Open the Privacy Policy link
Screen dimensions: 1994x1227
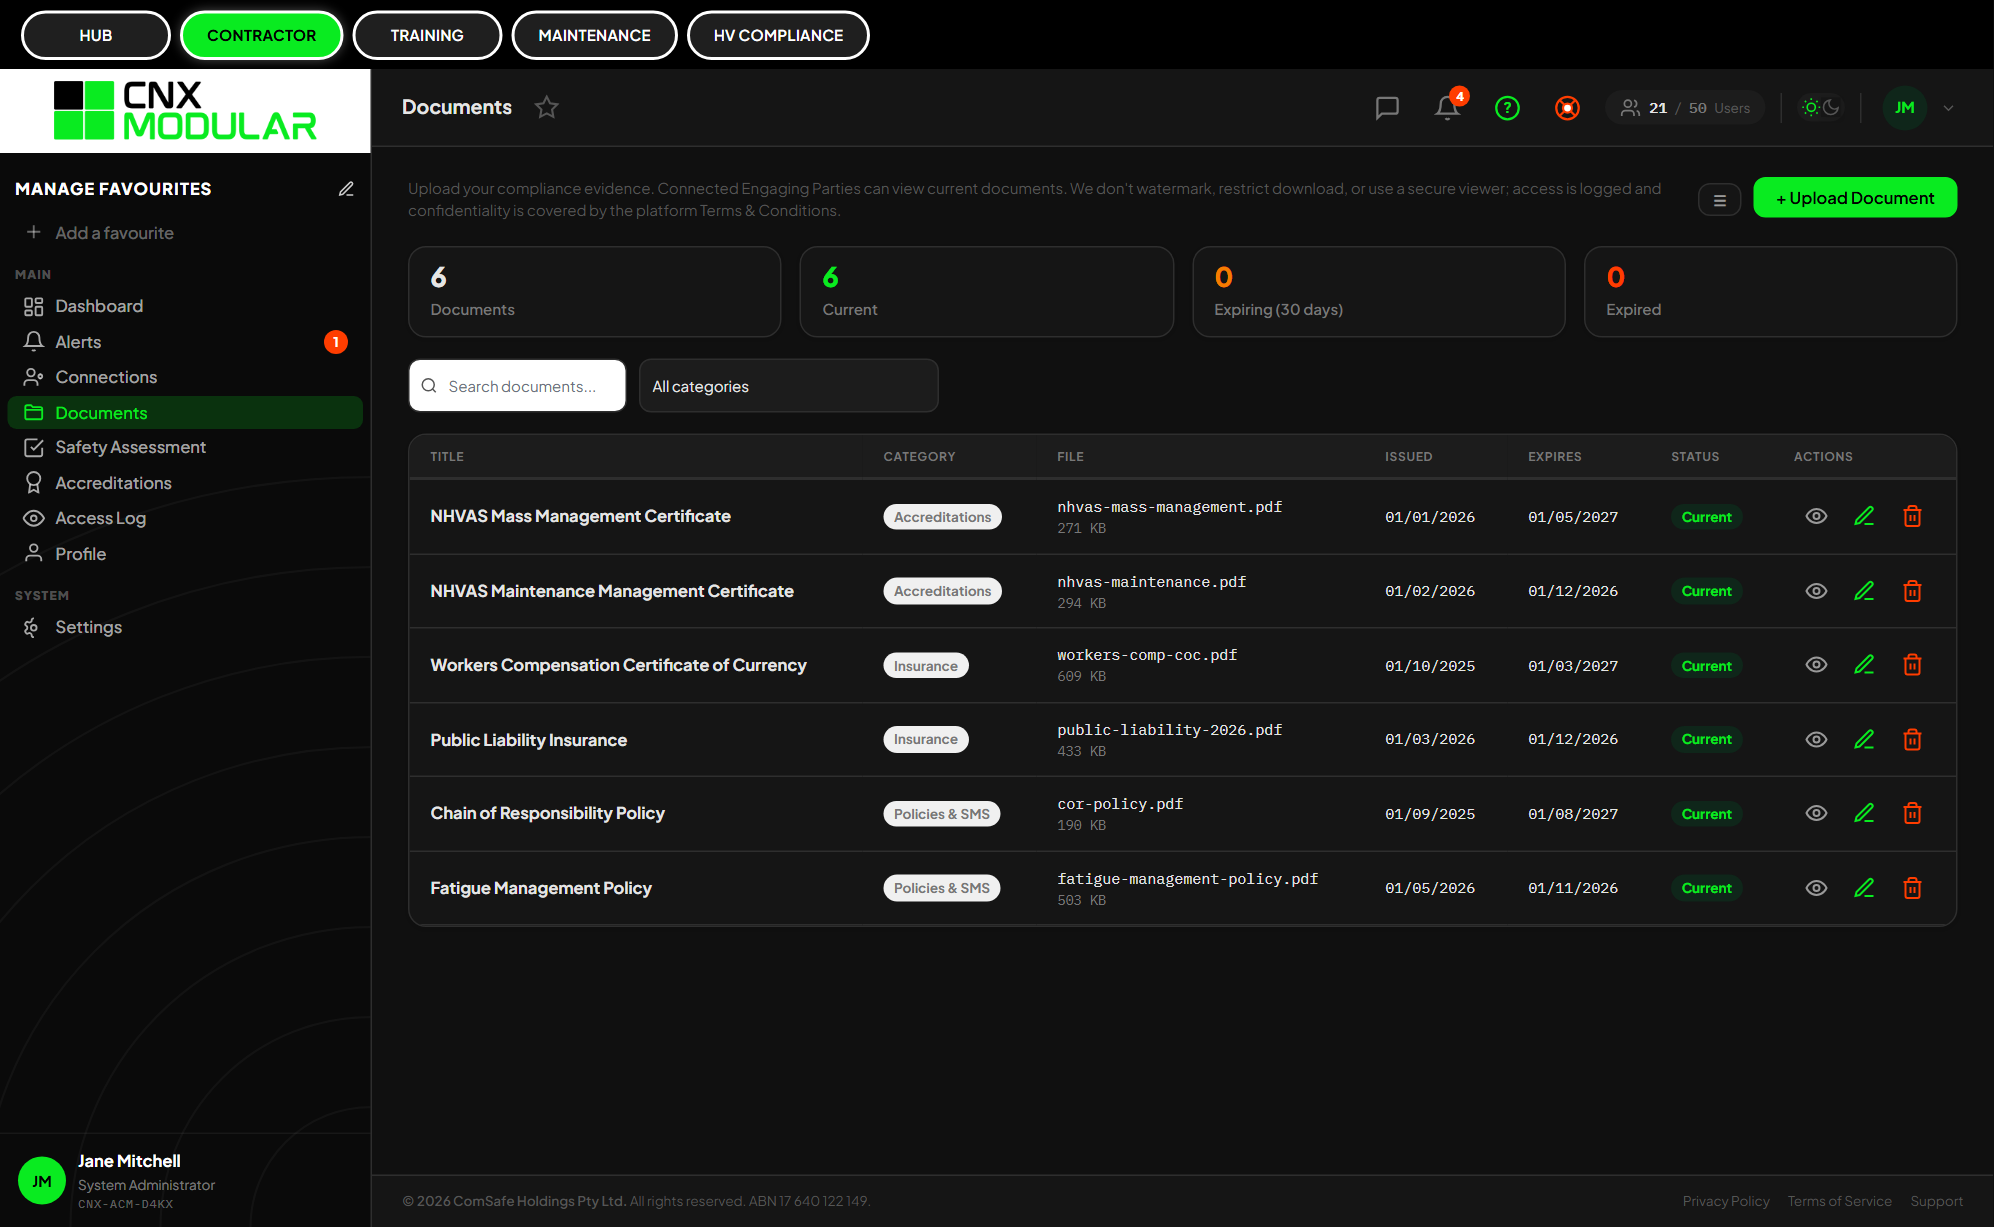click(x=1725, y=1201)
